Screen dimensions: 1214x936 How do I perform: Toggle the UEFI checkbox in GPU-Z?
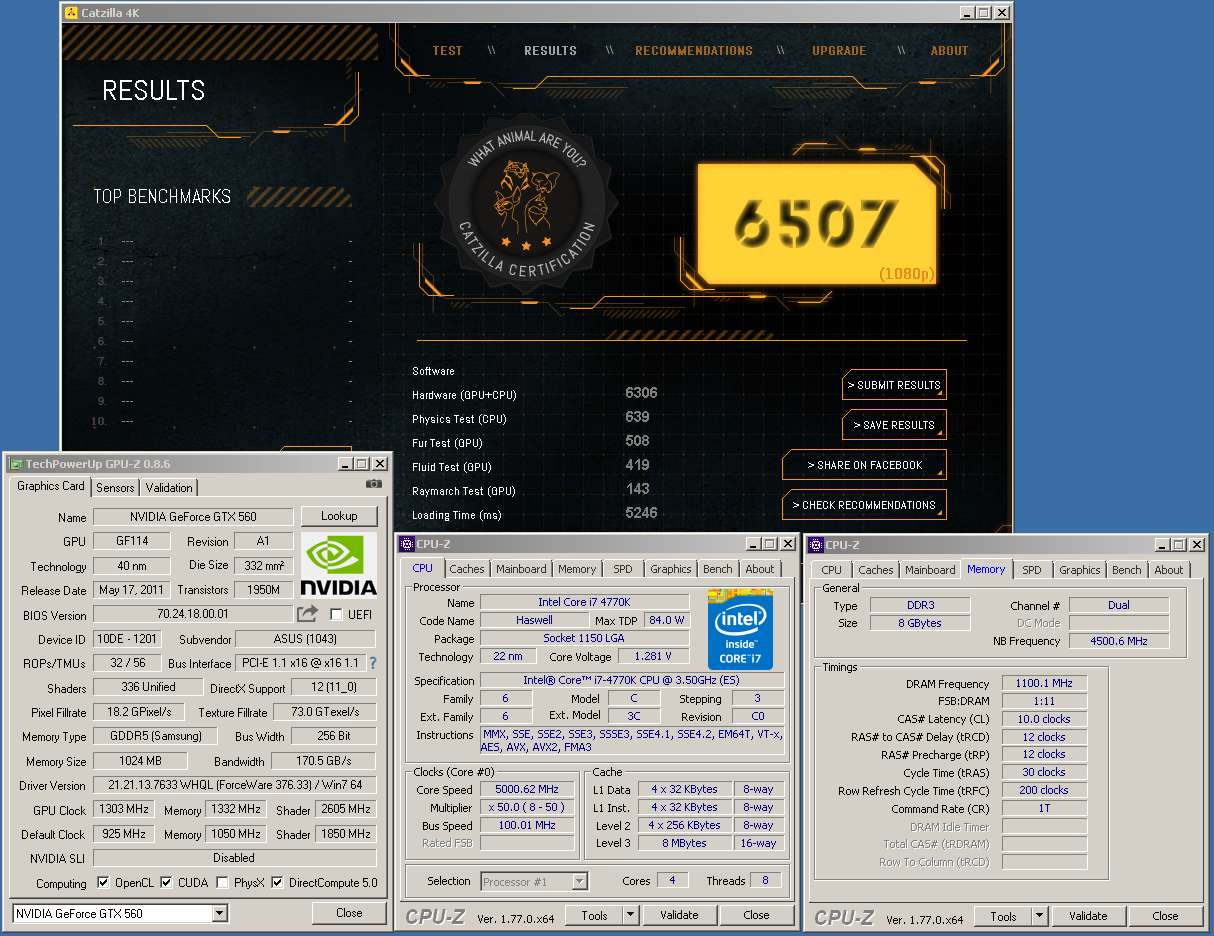click(336, 614)
